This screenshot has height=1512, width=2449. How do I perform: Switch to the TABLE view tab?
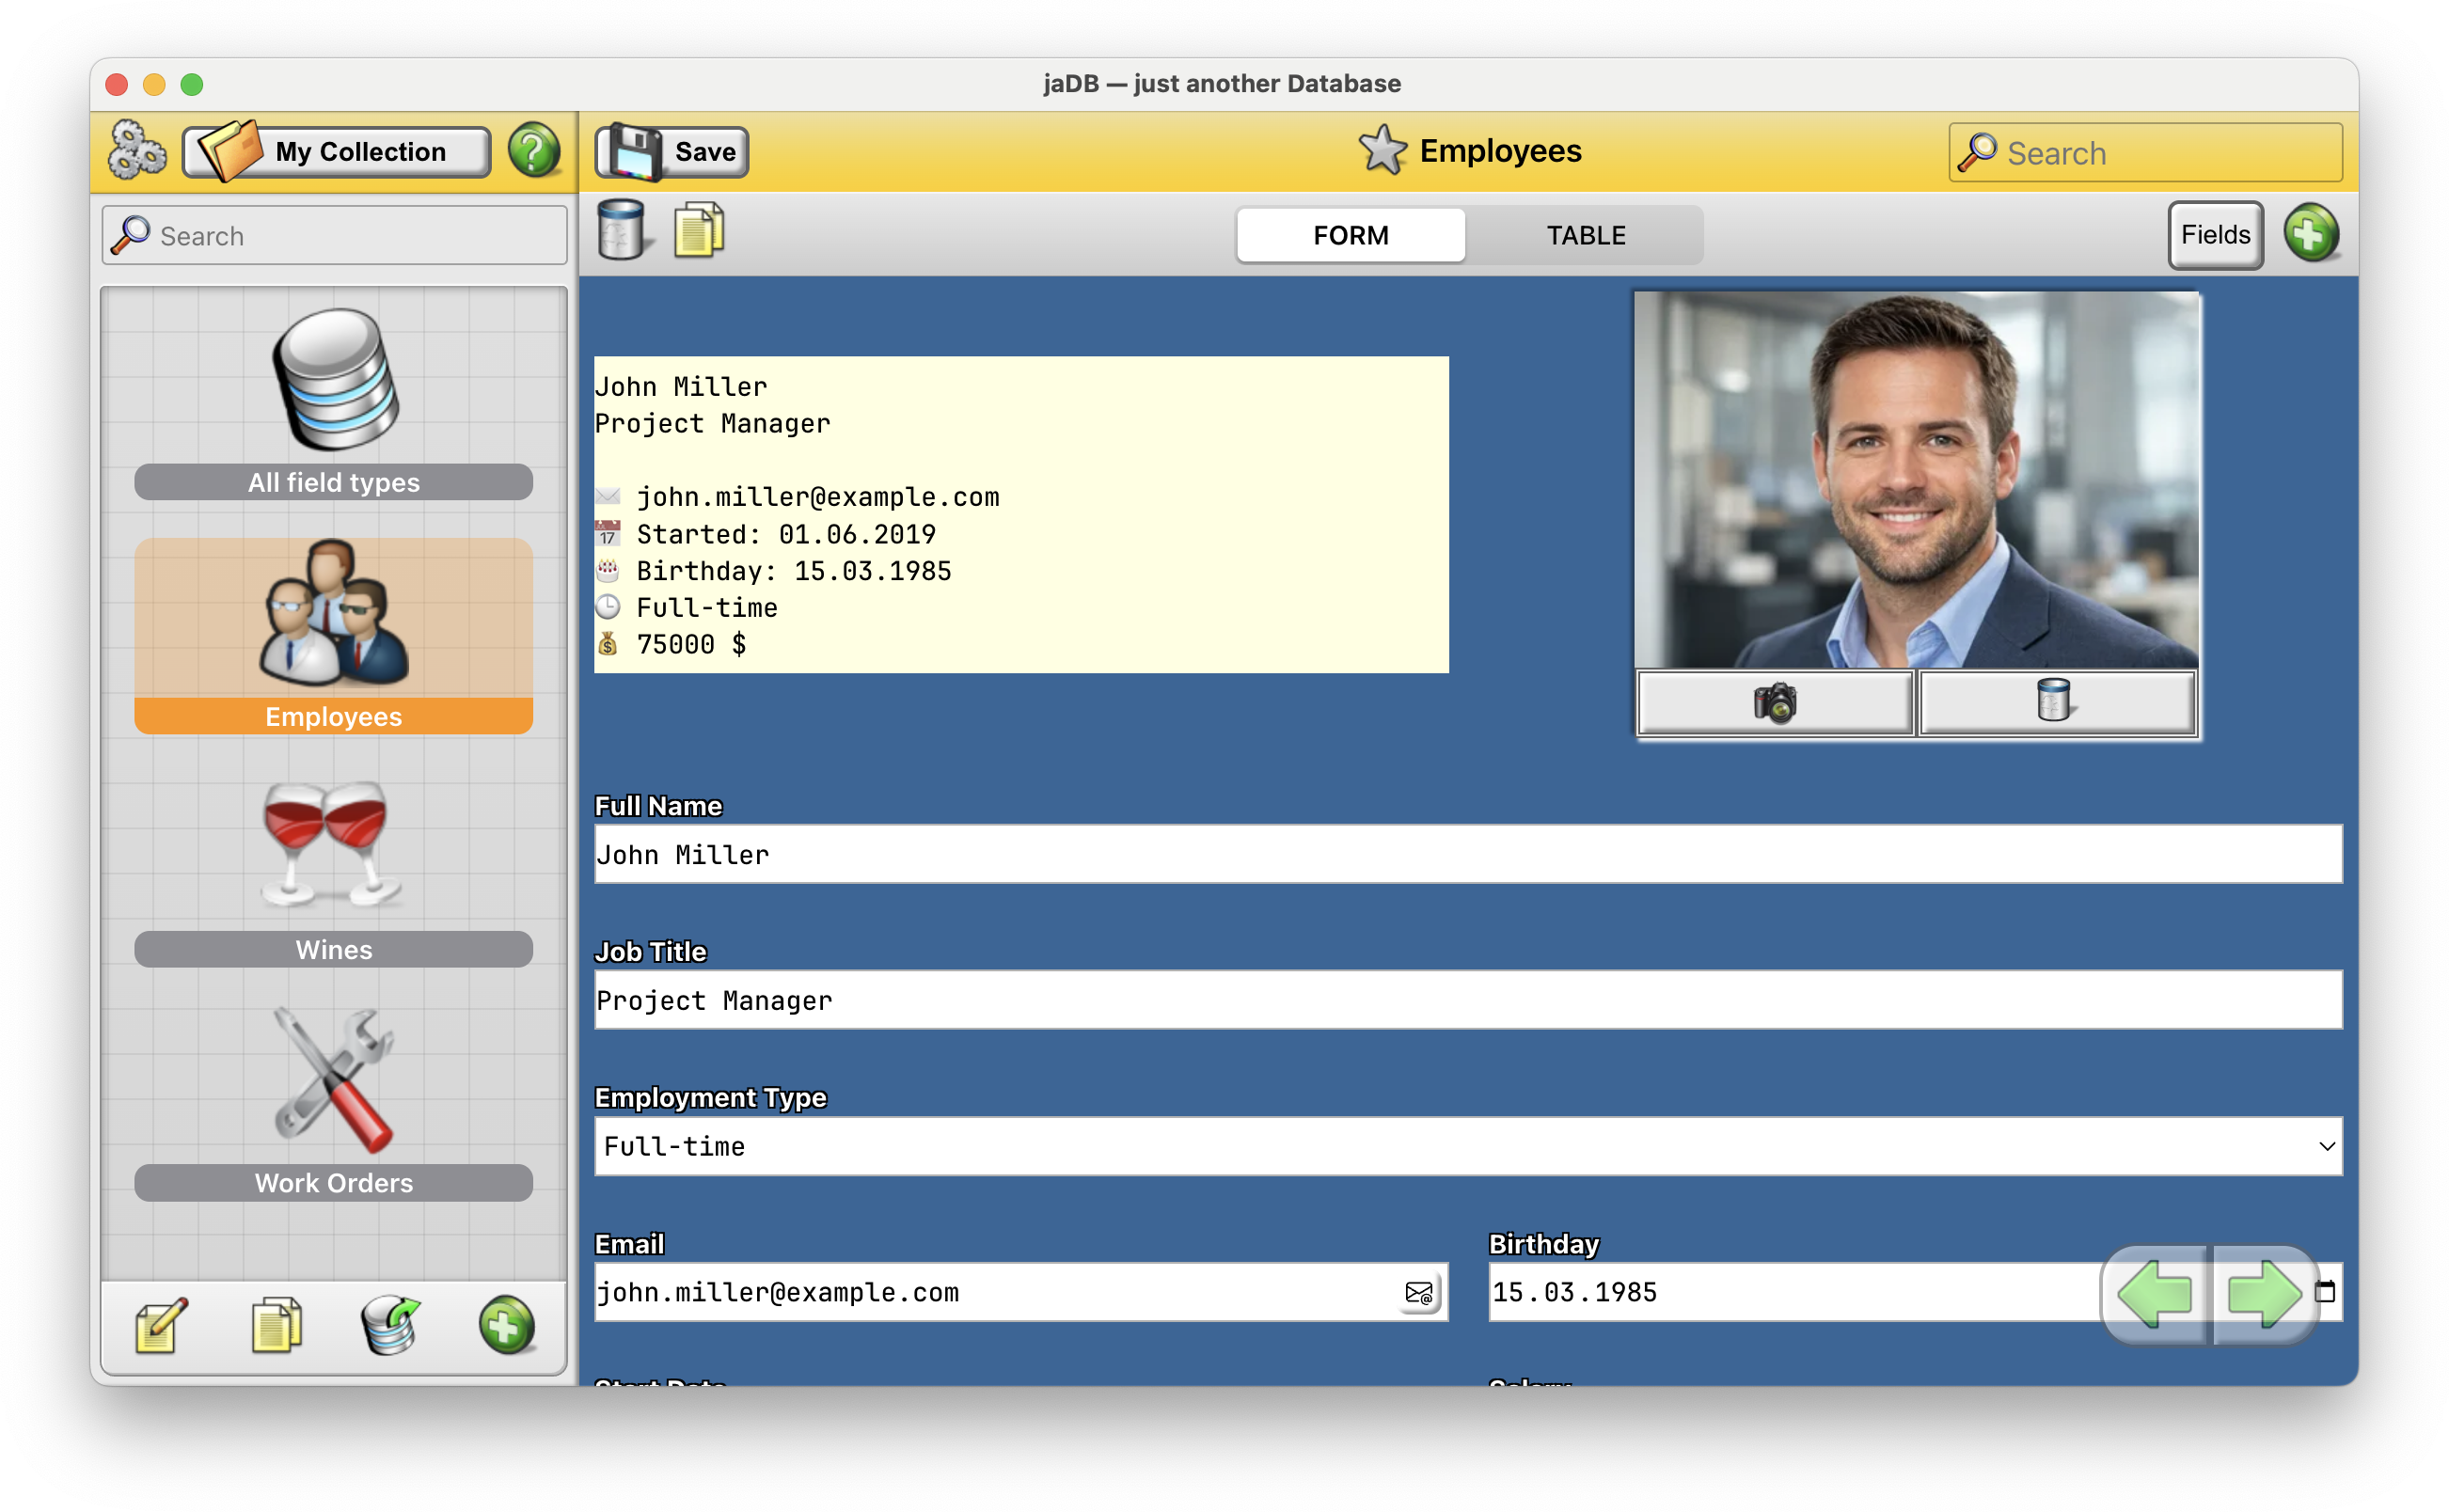tap(1586, 235)
